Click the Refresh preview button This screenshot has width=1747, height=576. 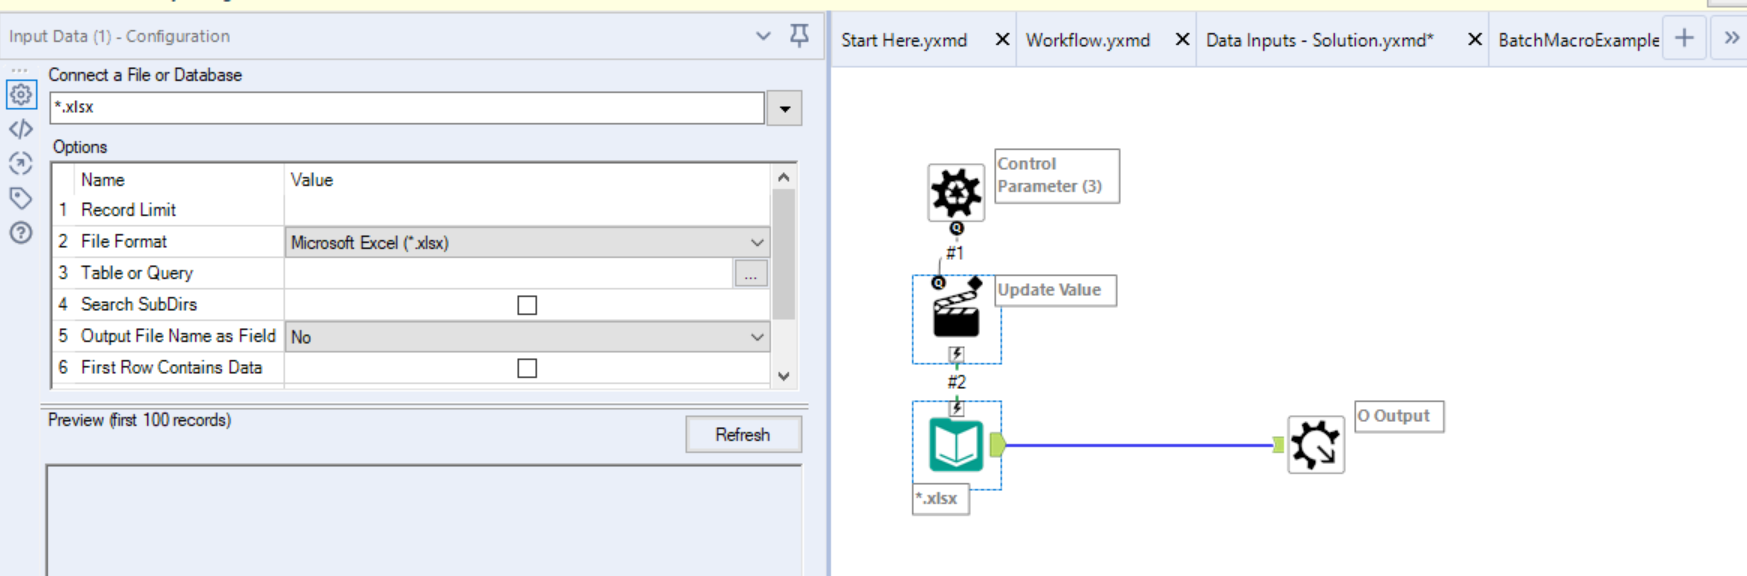point(742,435)
